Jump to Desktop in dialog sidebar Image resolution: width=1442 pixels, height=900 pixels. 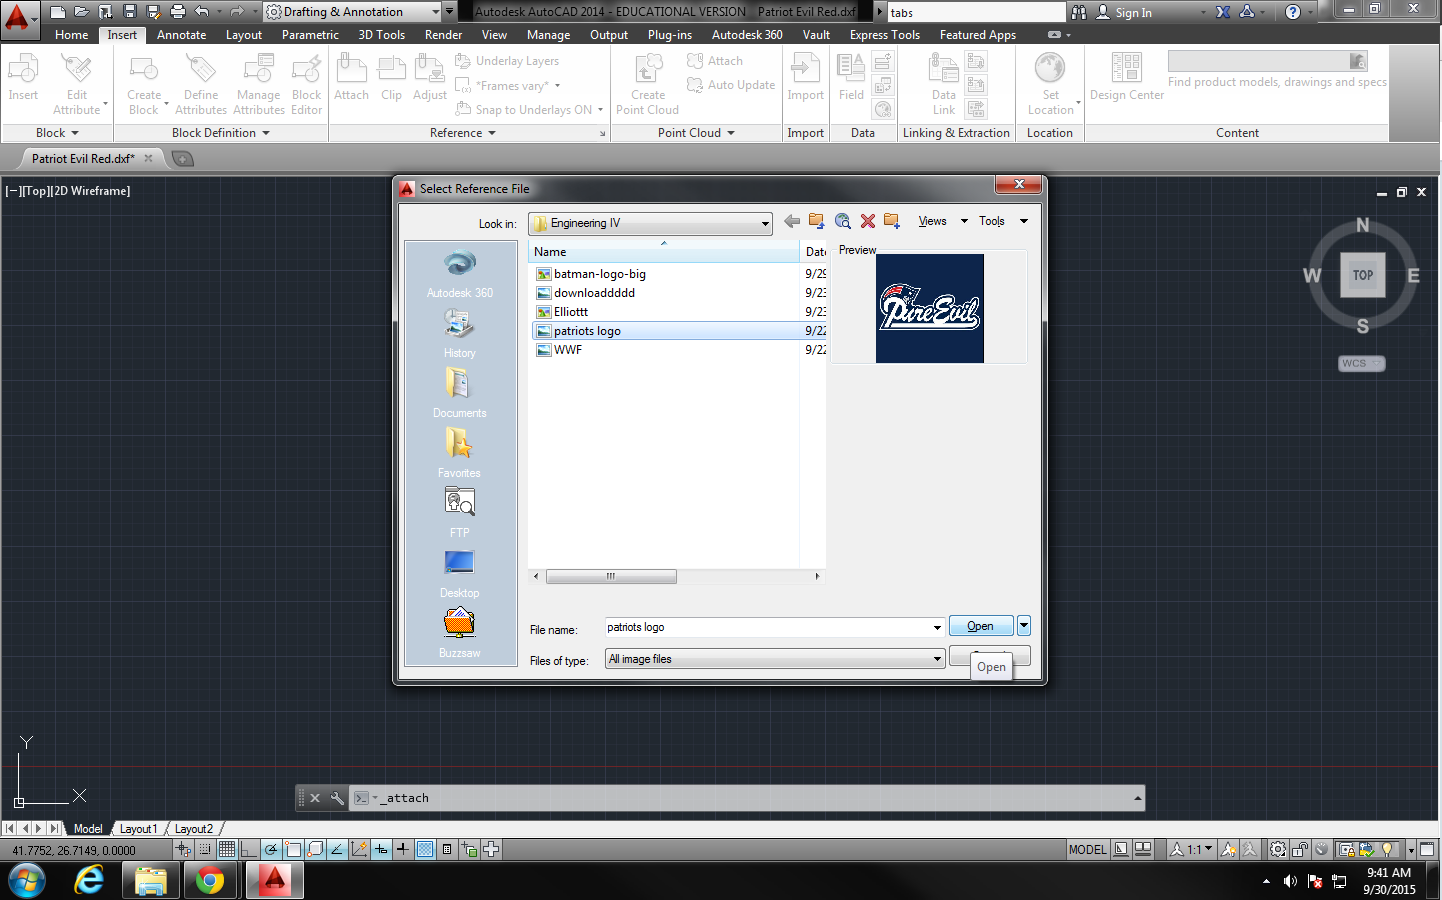pos(460,573)
